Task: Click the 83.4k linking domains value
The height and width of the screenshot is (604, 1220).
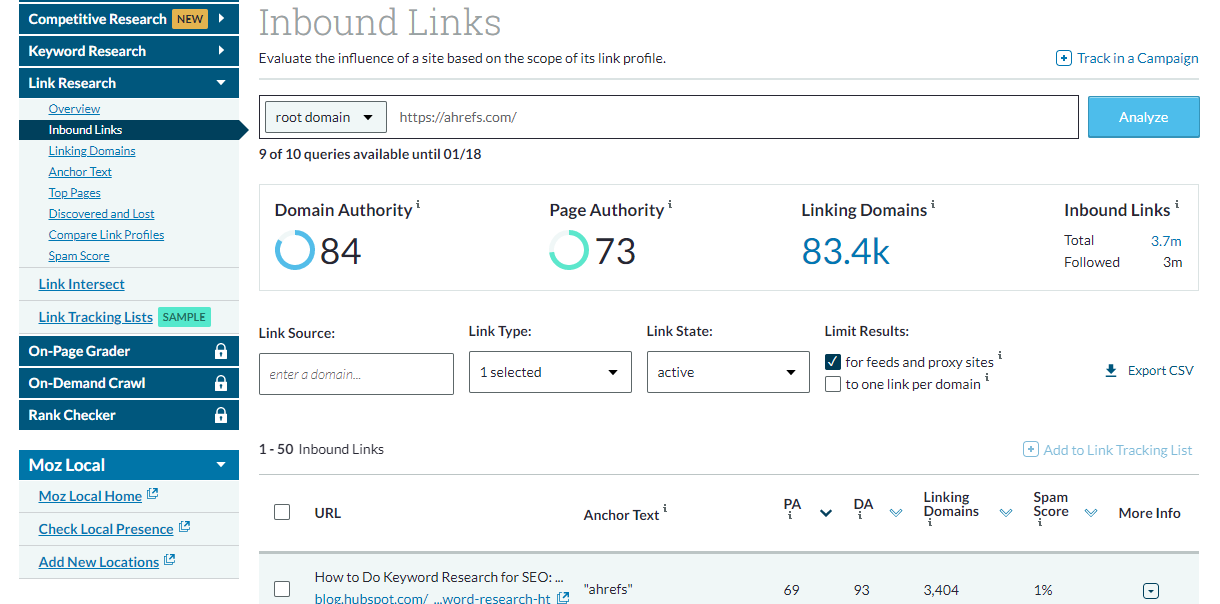Action: click(x=845, y=251)
